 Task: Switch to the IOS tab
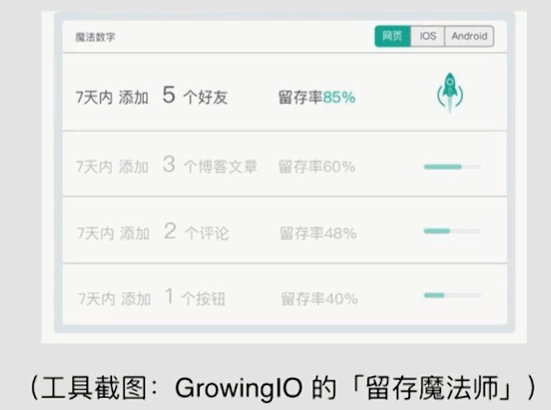coord(428,36)
